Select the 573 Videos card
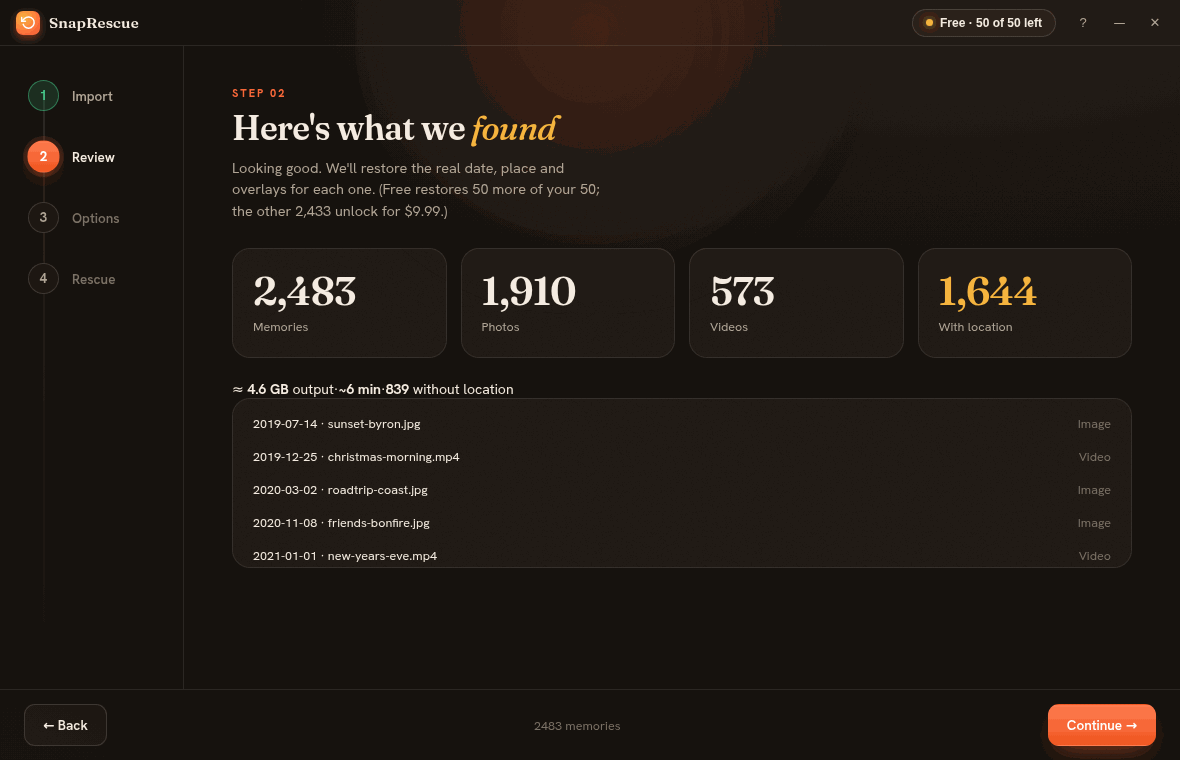The image size is (1180, 760). coord(796,302)
